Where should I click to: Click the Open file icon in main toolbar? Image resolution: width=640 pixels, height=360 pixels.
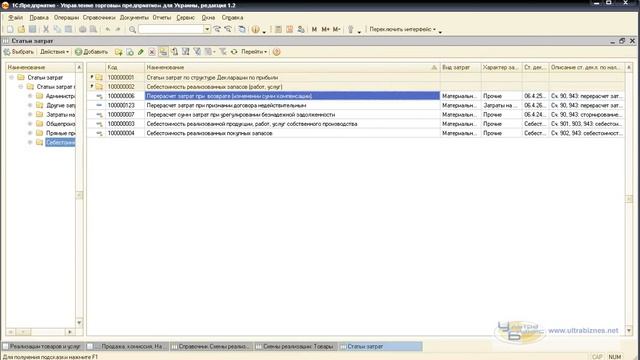pyautogui.click(x=21, y=29)
